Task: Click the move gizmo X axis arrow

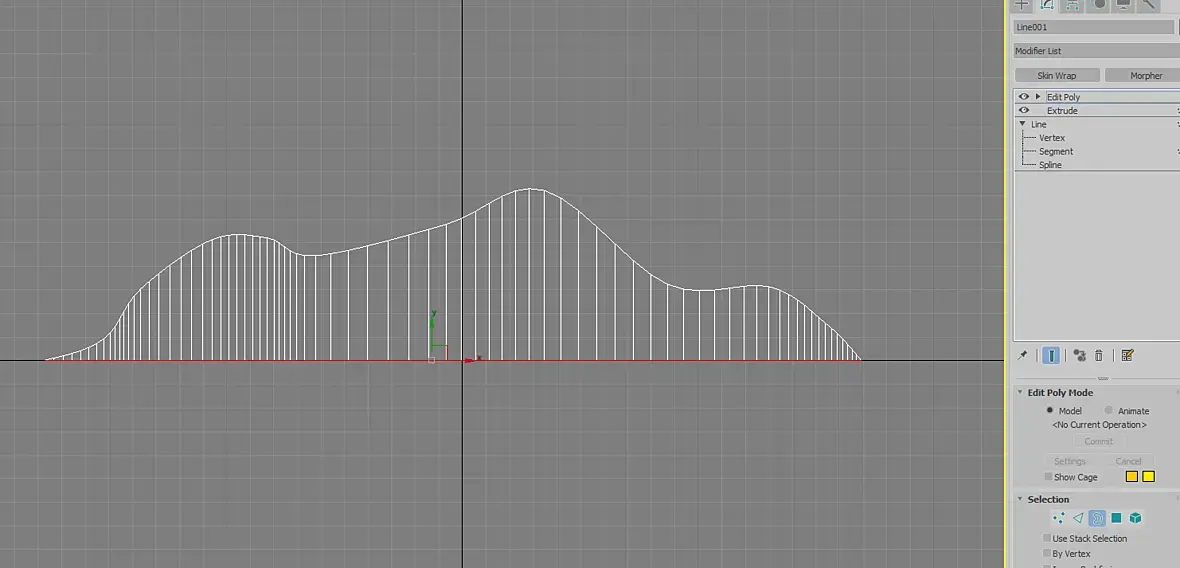Action: click(x=472, y=360)
